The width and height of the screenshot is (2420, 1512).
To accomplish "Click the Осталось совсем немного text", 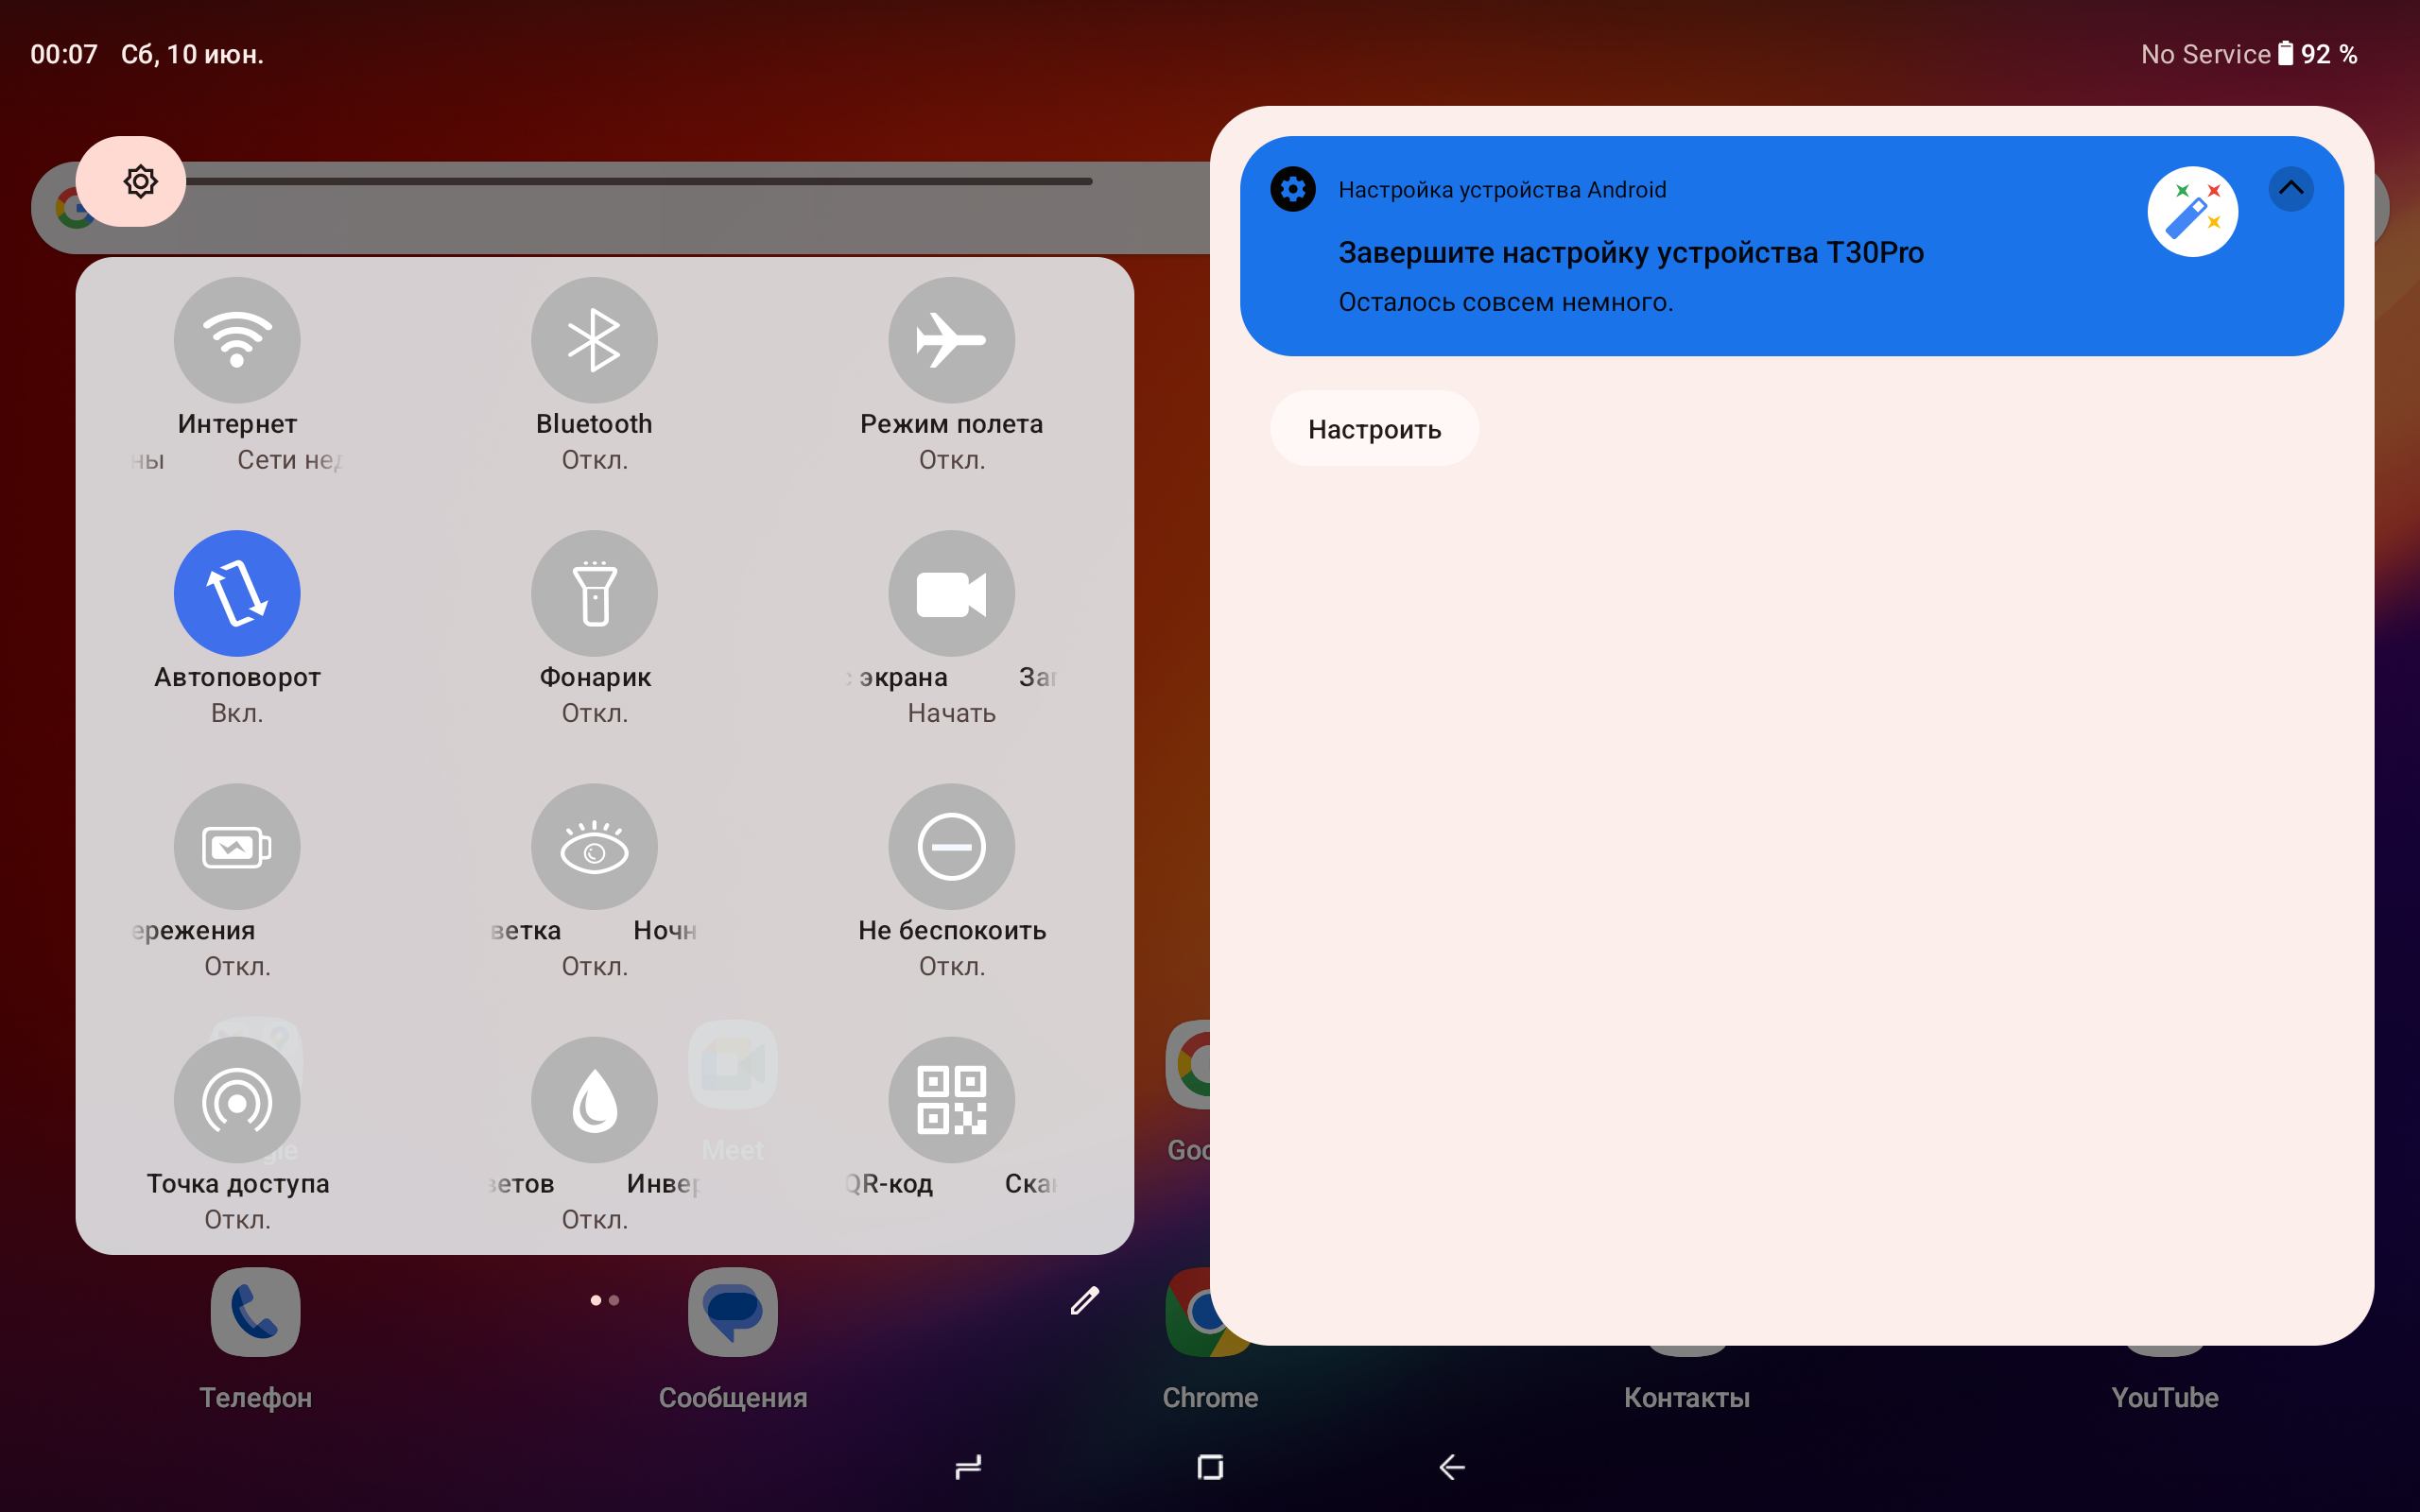I will 1505,302.
